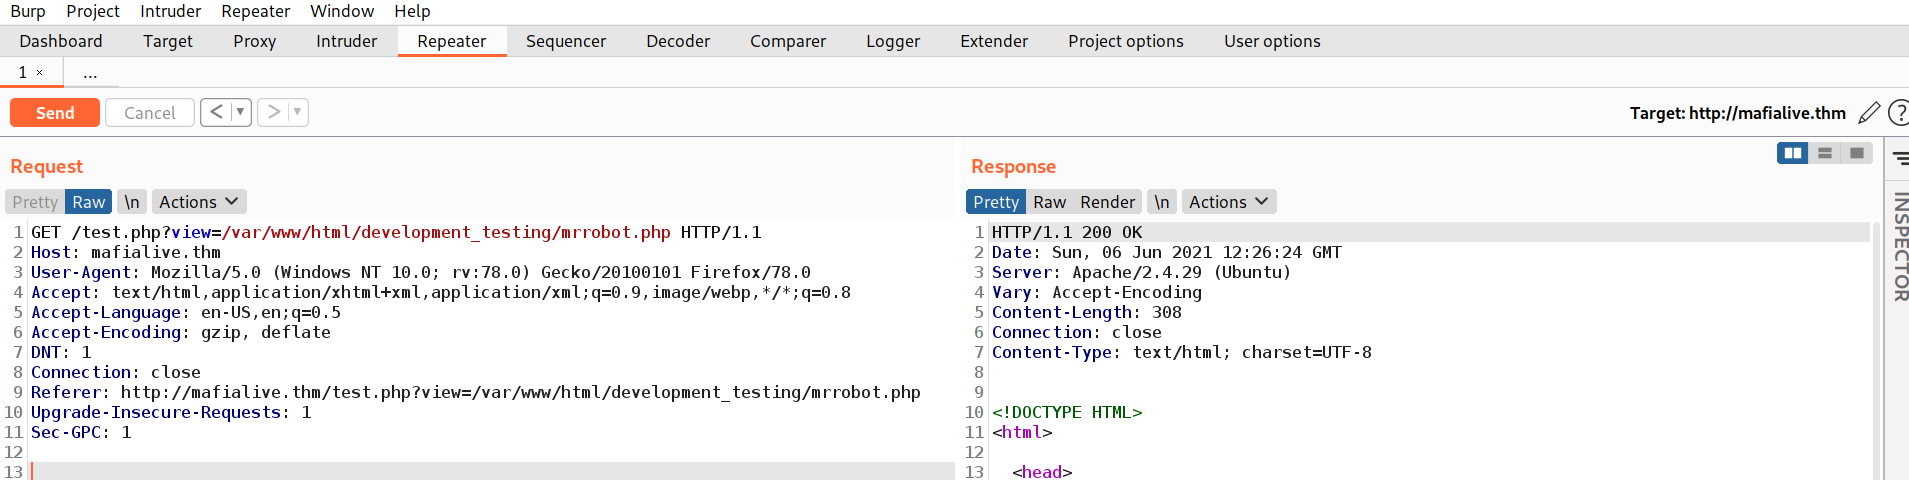Image resolution: width=1909 pixels, height=480 pixels.
Task: Open the Intruder menu
Action: (170, 11)
